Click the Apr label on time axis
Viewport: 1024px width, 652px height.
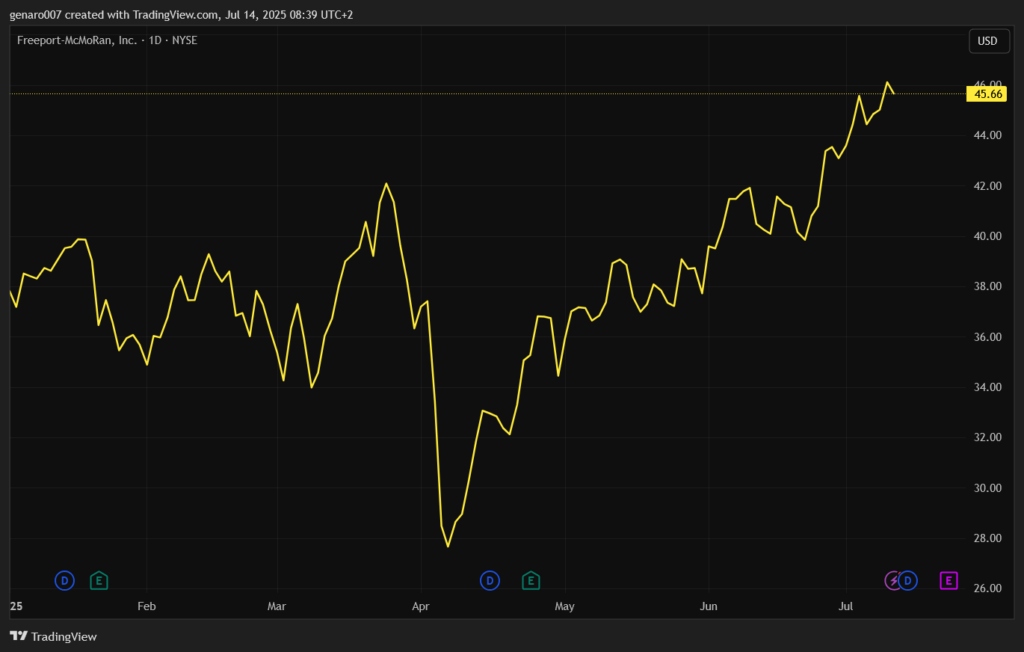point(421,606)
